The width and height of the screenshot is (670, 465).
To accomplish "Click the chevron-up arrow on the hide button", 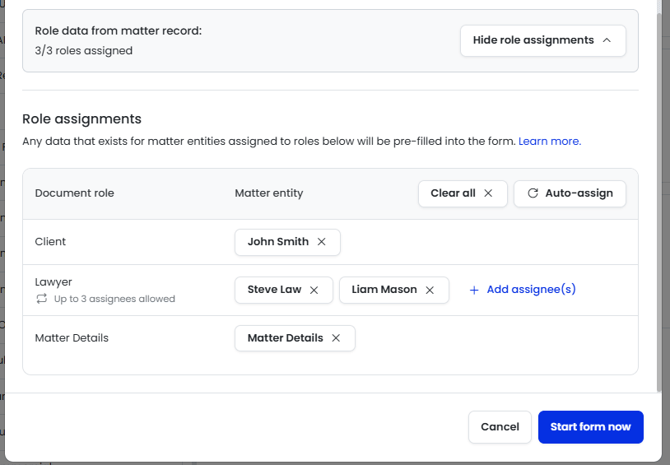I will pos(606,40).
